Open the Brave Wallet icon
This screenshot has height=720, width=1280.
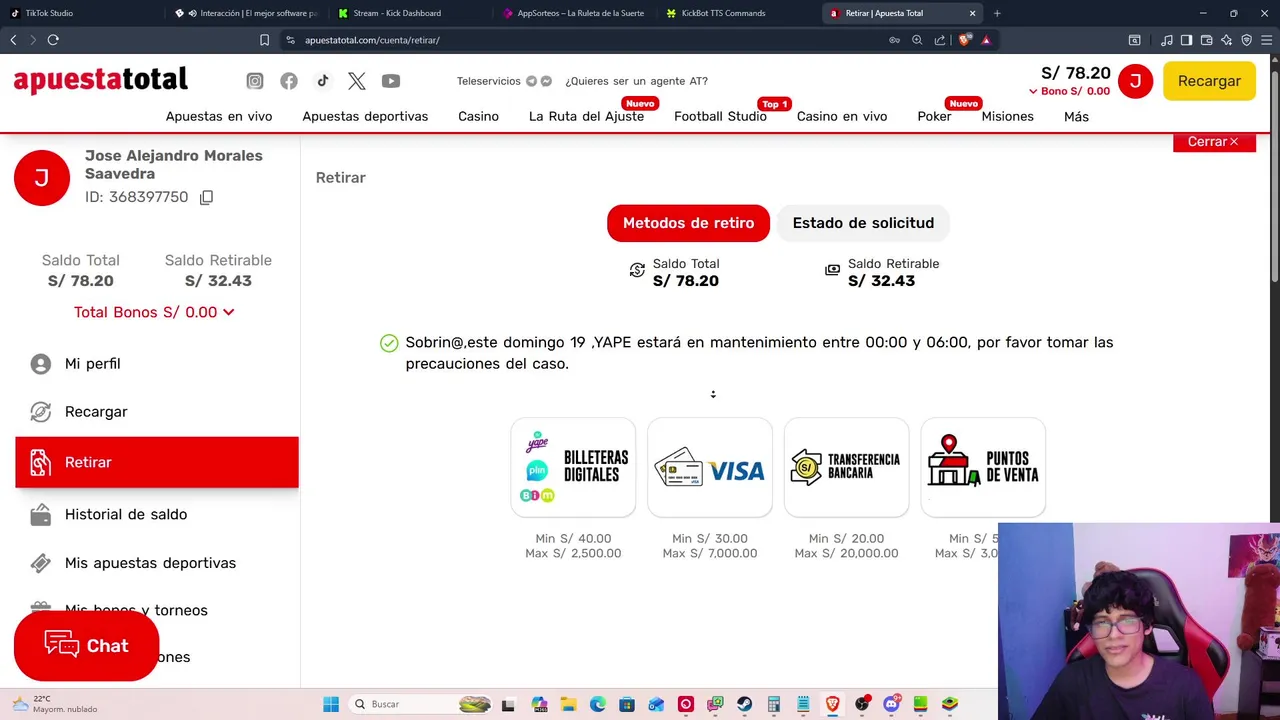1207,40
